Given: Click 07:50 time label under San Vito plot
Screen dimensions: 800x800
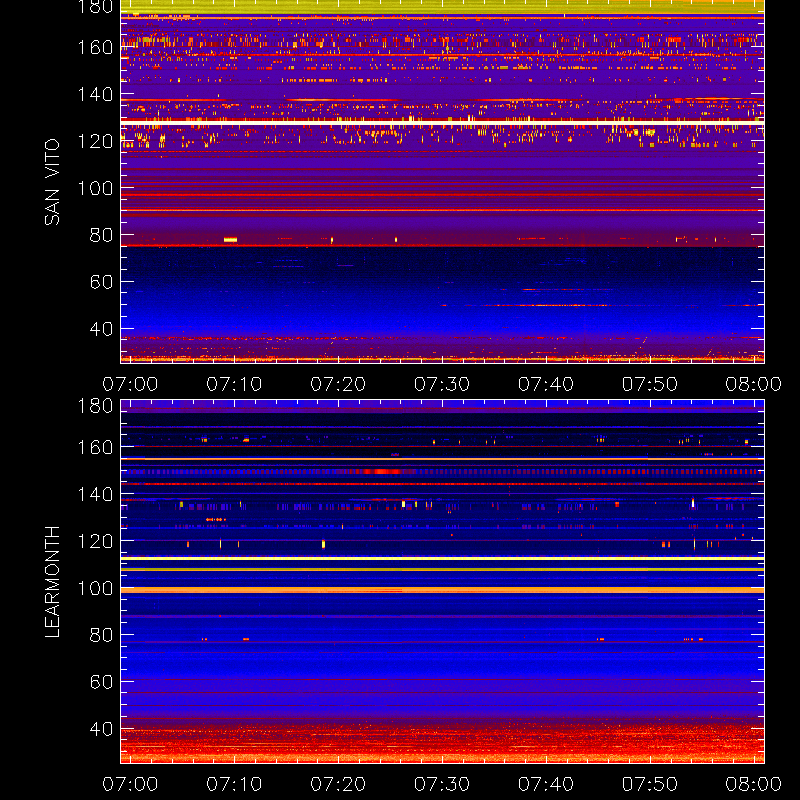Looking at the screenshot, I should [x=649, y=384].
